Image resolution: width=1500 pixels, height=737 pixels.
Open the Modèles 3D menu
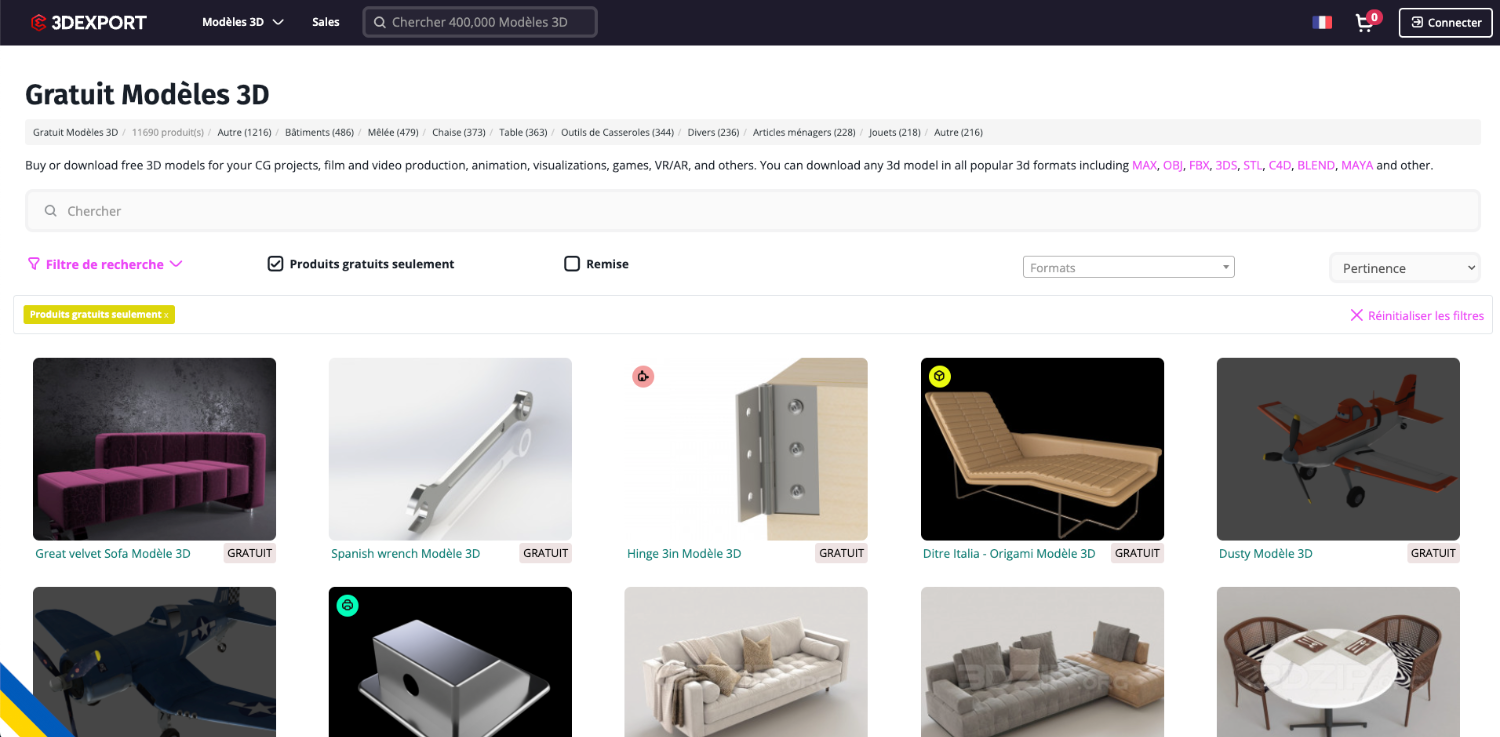(x=243, y=22)
